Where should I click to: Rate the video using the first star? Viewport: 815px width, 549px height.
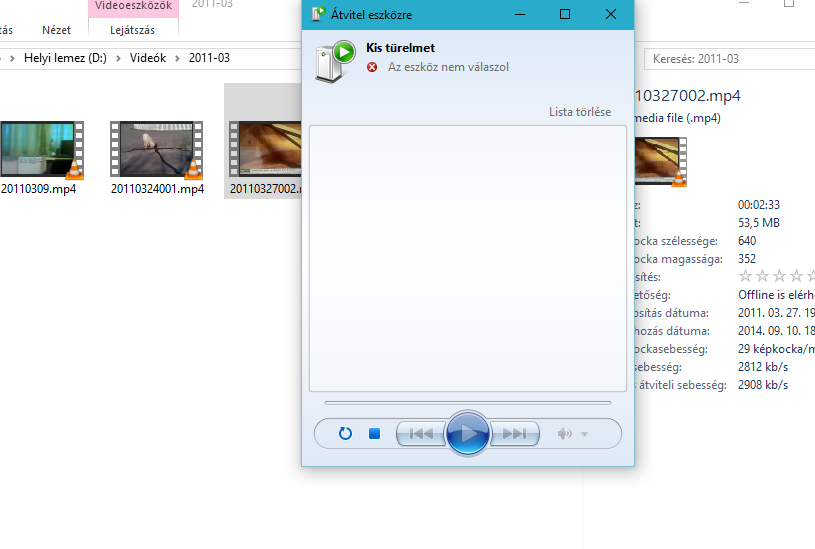click(745, 276)
